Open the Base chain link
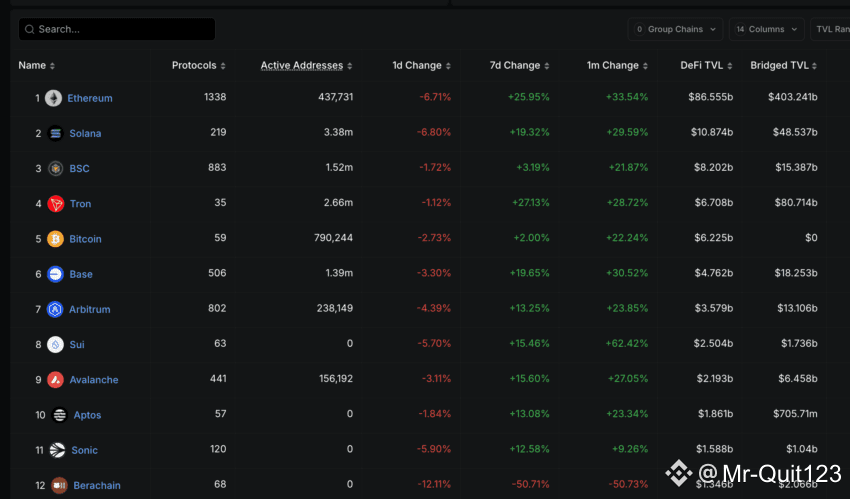Image resolution: width=850 pixels, height=499 pixels. [x=81, y=274]
